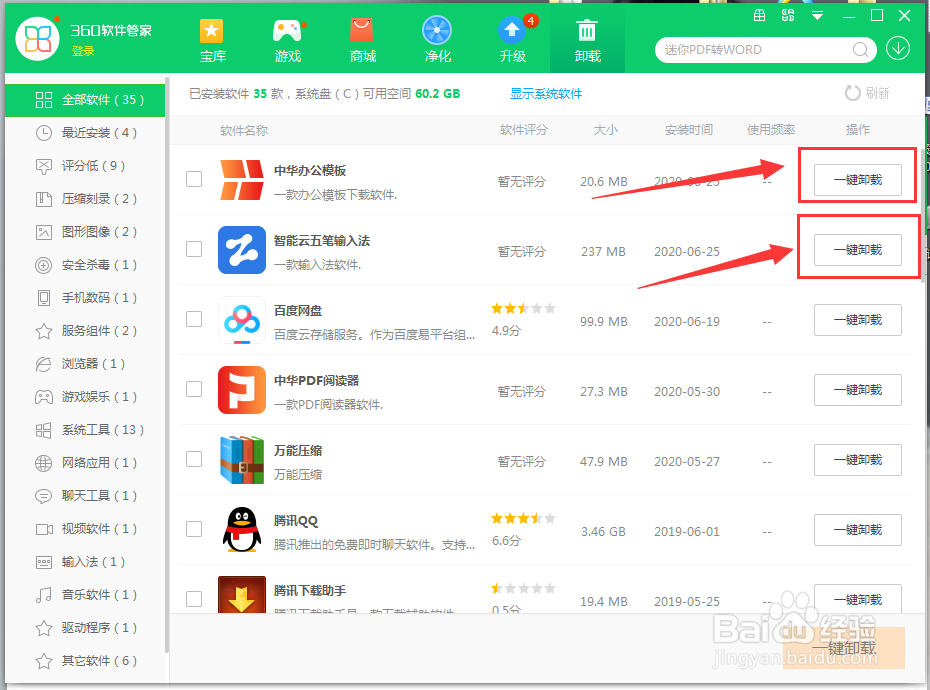The image size is (930, 690).
Task: Open the 宝库 star icon tab
Action: [212, 41]
